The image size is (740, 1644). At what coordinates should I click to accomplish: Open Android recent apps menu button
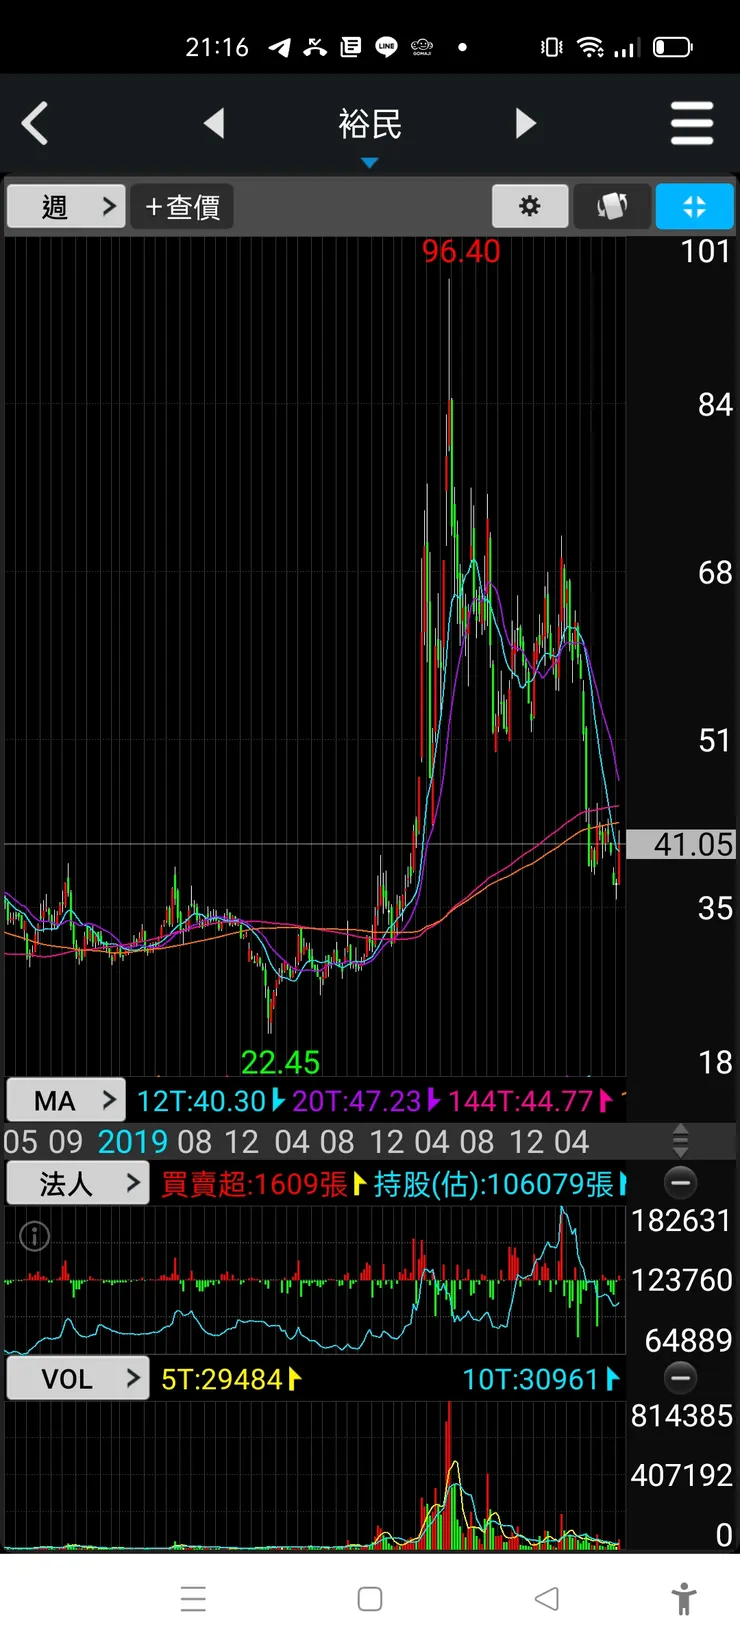(x=194, y=1598)
